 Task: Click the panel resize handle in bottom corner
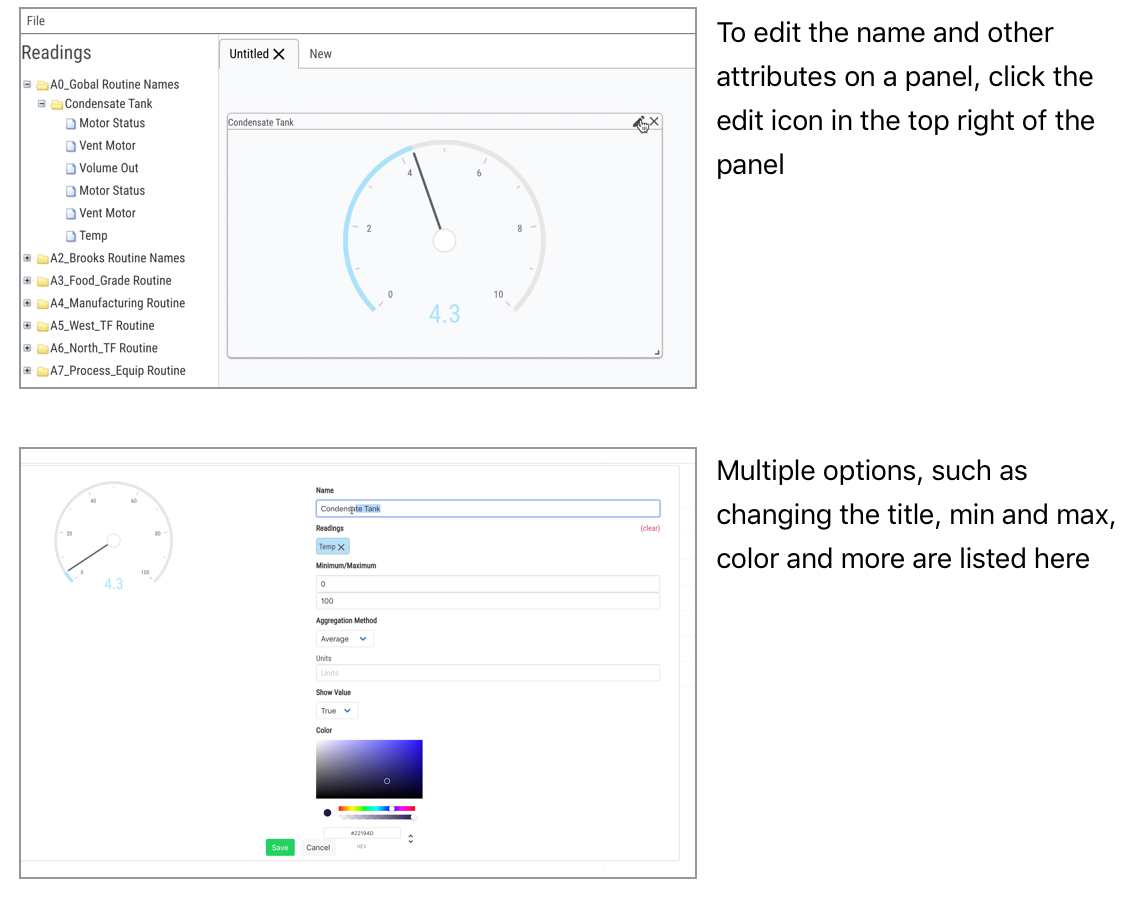(657, 352)
